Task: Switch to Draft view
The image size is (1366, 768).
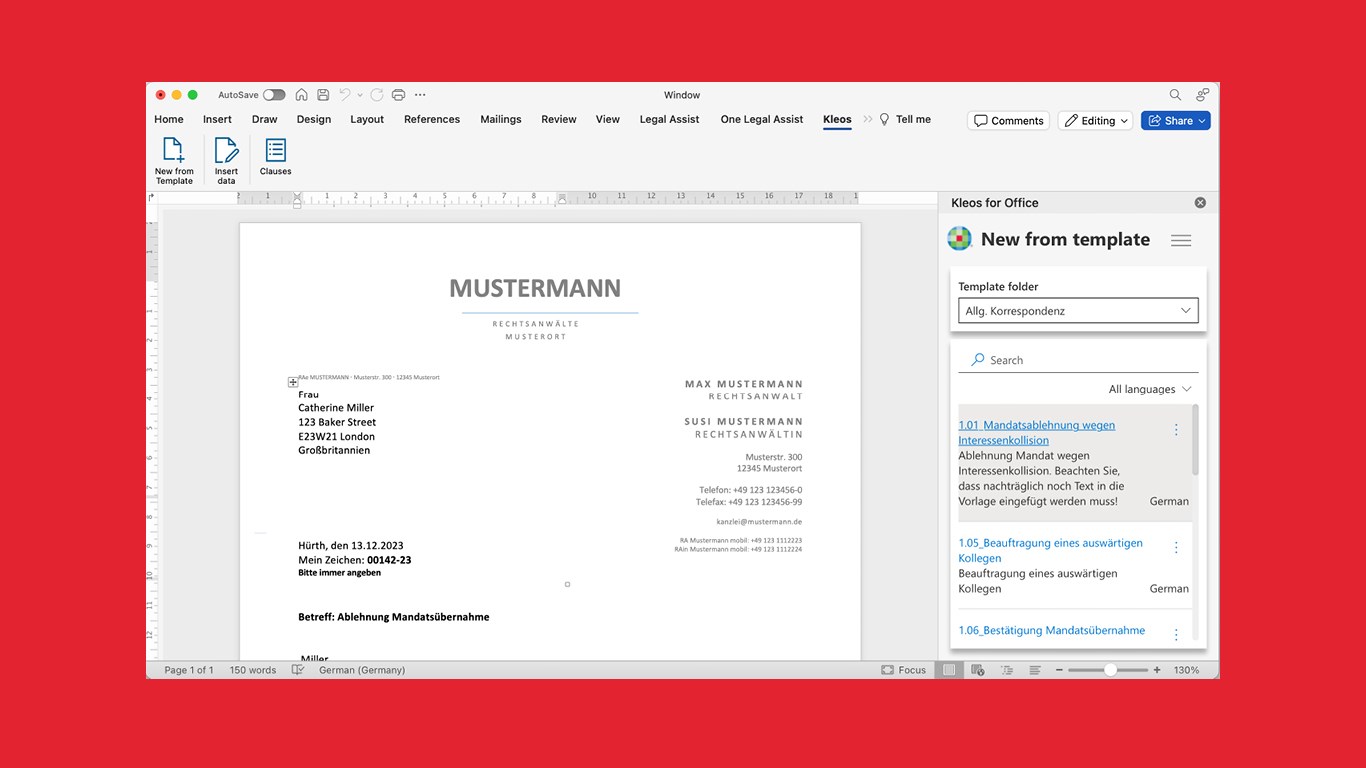Action: point(1035,670)
